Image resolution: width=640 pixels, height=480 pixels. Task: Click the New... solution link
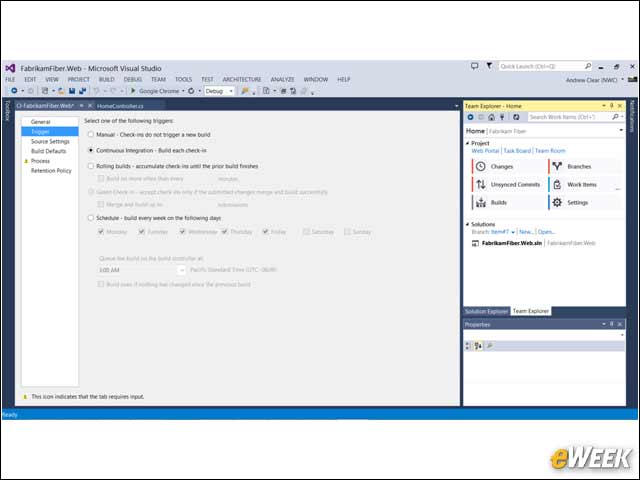pos(526,232)
